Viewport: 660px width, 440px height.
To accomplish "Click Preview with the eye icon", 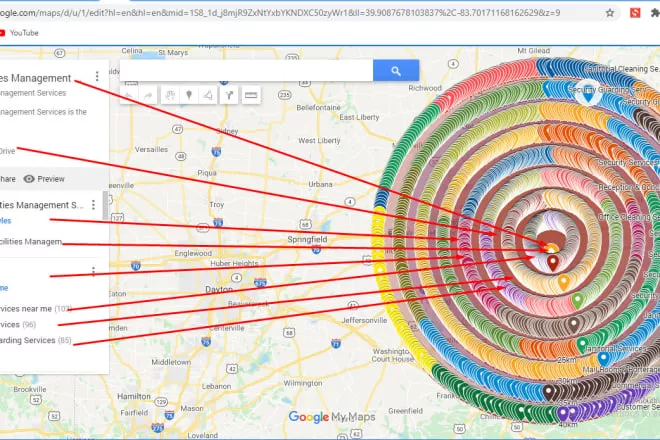I will [x=44, y=179].
